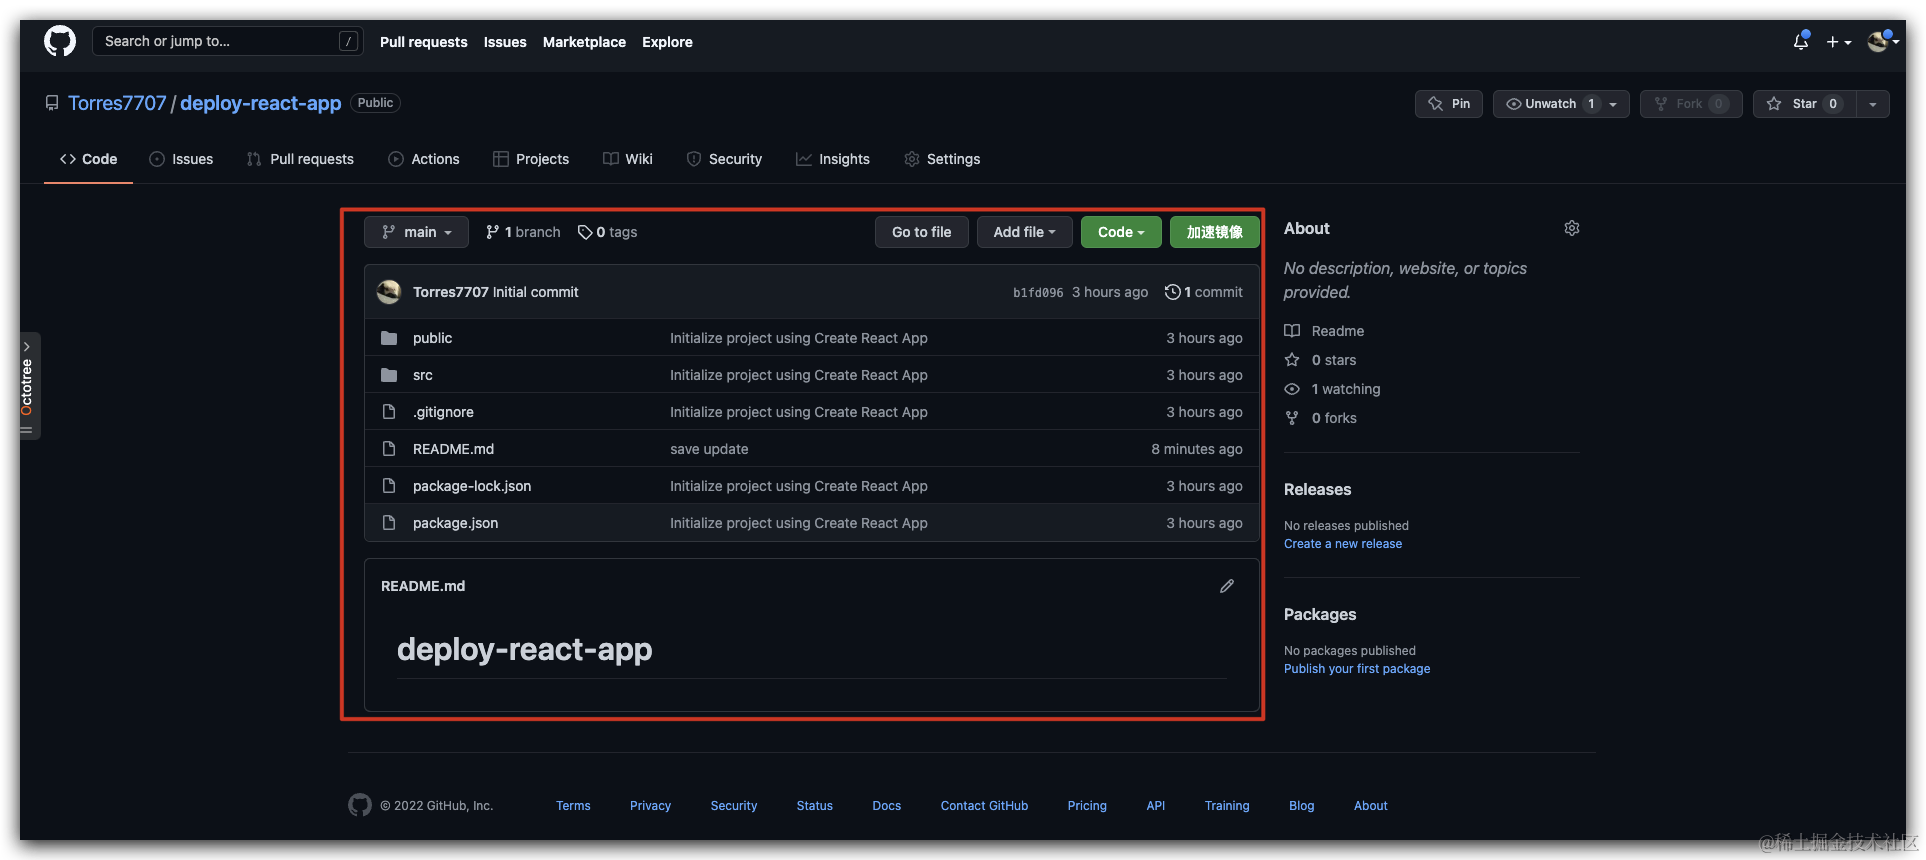
Task: Star the repository
Action: (x=1804, y=104)
